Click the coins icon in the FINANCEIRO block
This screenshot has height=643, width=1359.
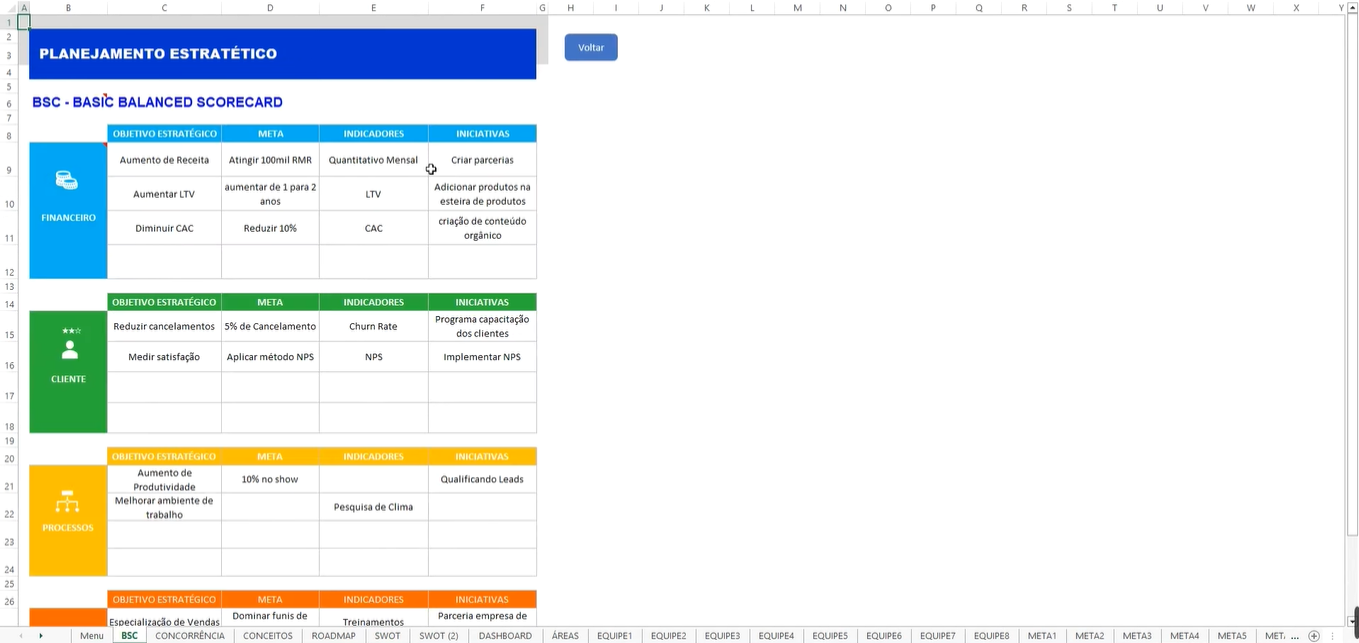coord(67,181)
